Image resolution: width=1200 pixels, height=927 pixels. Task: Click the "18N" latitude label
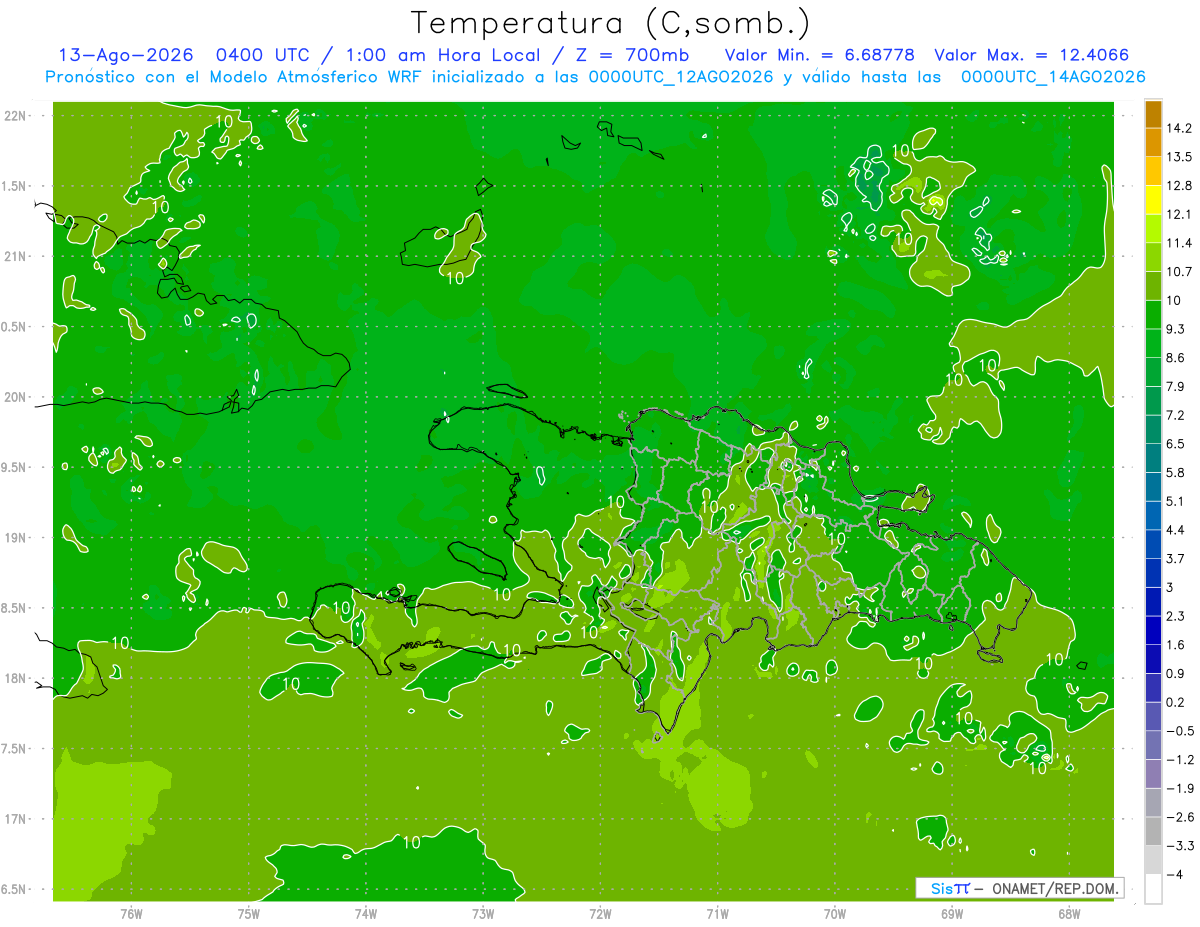click(x=16, y=678)
